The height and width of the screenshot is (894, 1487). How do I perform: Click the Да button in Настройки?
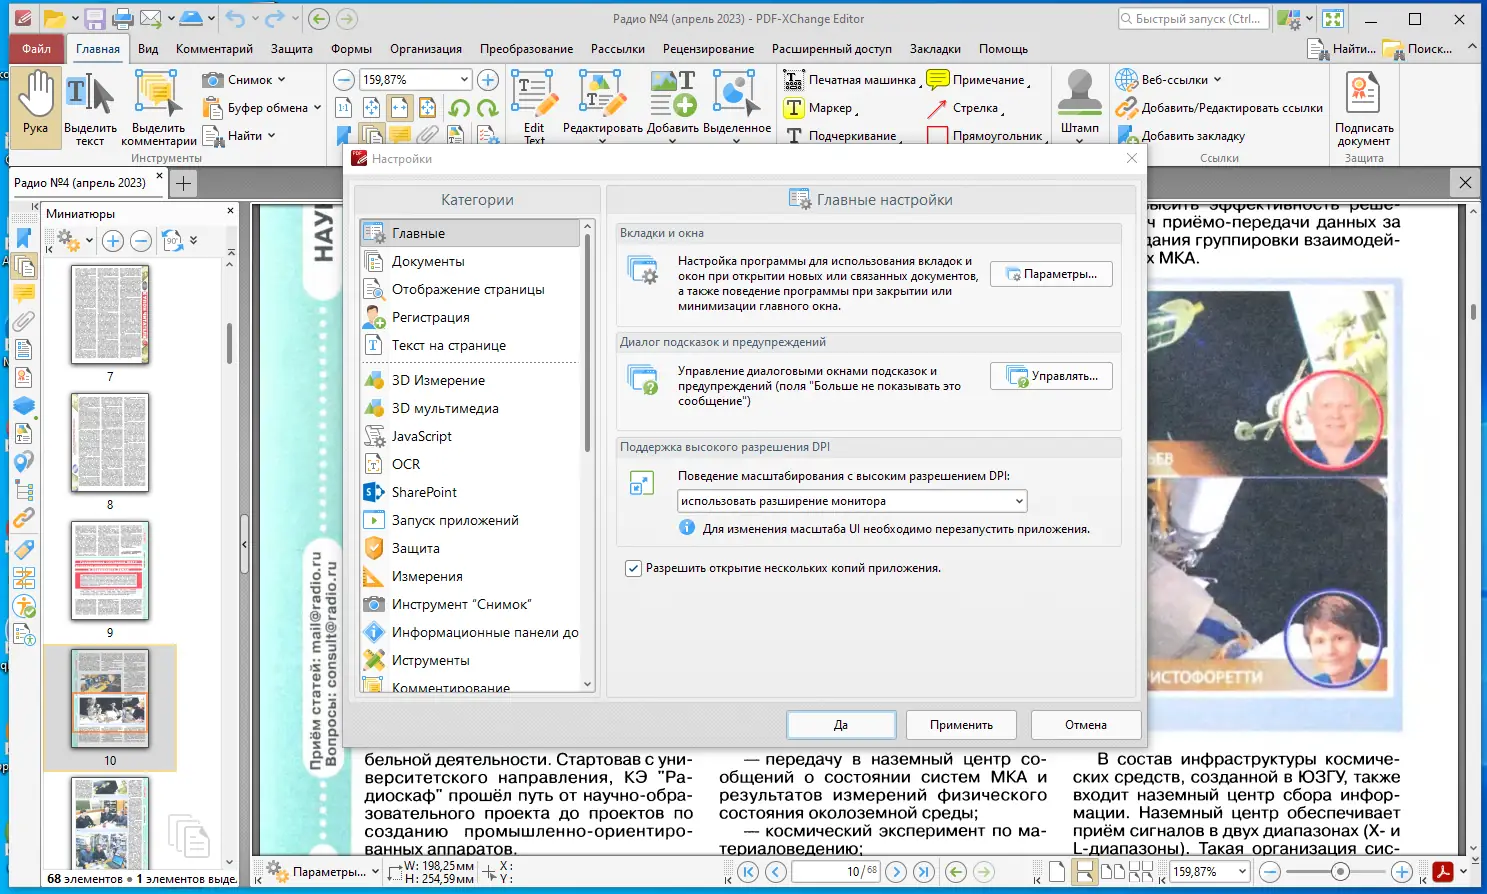[841, 725]
